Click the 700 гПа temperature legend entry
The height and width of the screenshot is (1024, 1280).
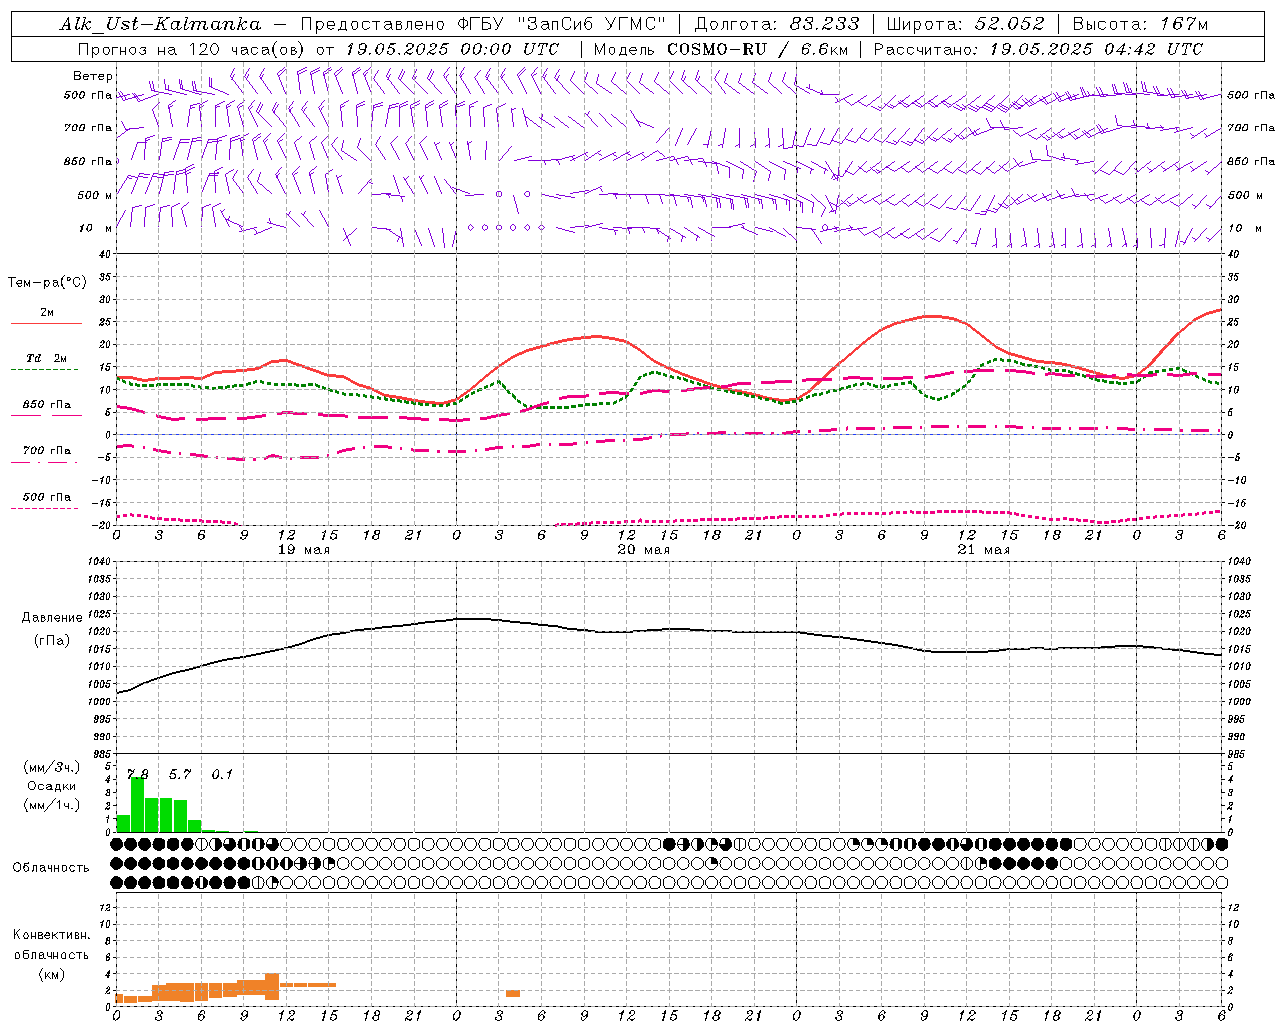(x=47, y=451)
